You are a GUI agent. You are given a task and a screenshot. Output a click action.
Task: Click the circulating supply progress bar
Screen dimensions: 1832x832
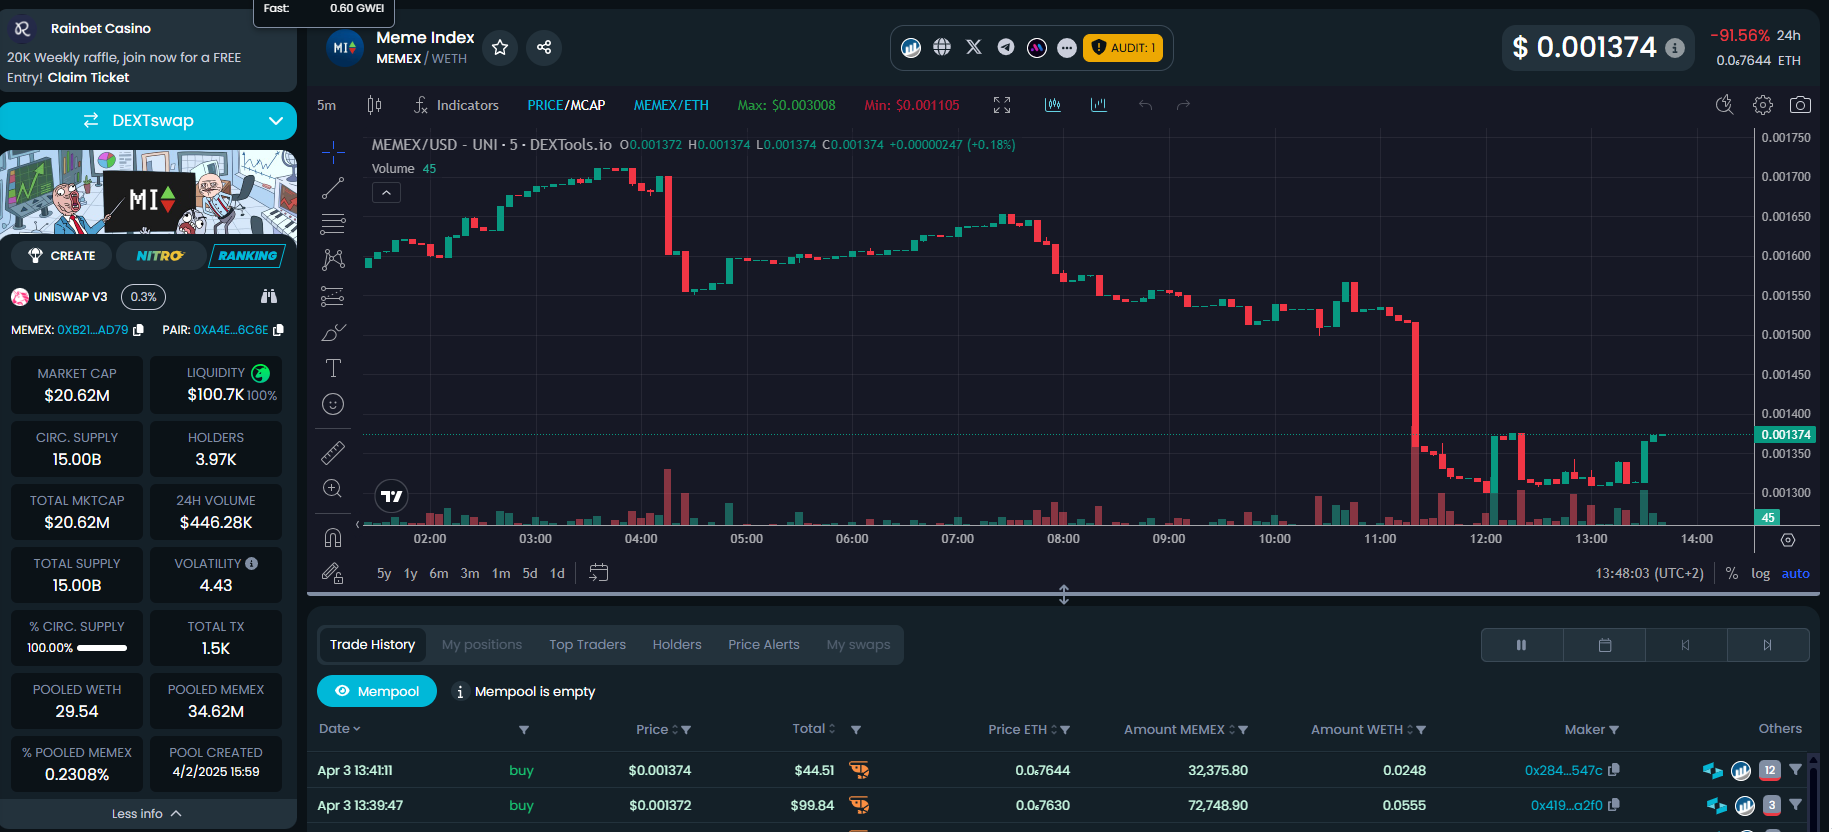(102, 648)
